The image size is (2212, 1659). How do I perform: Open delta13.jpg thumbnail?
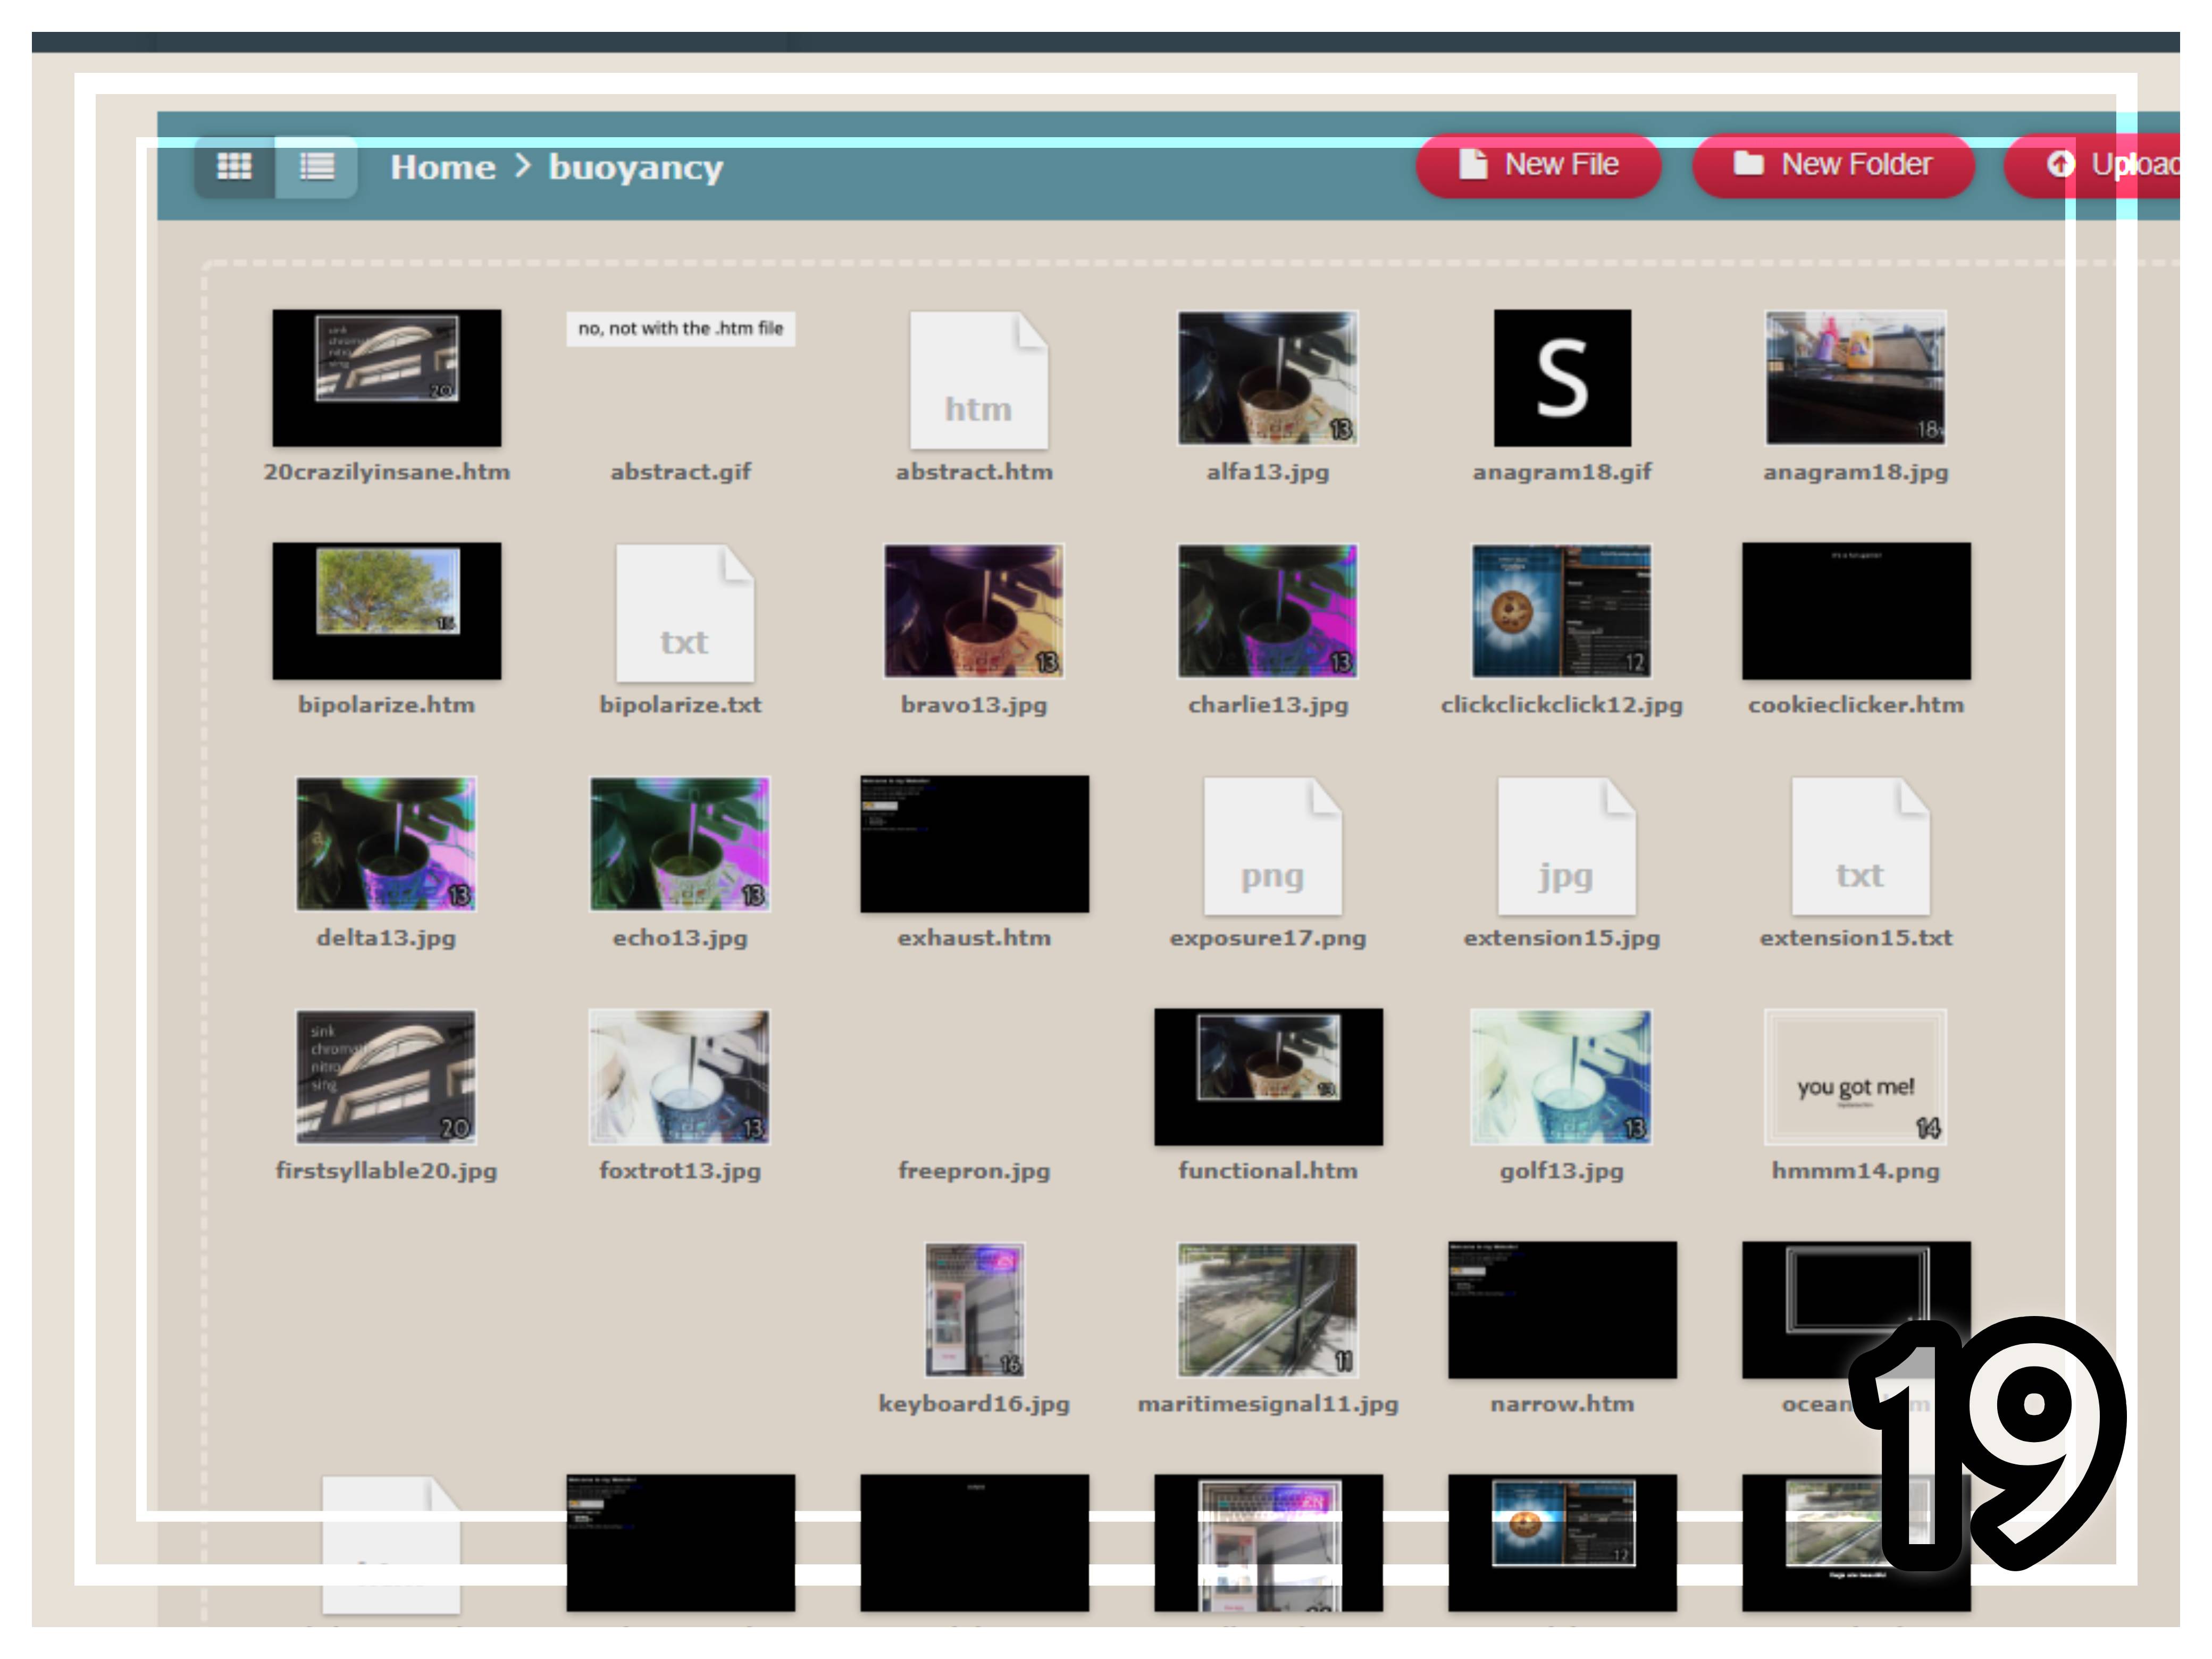[386, 844]
